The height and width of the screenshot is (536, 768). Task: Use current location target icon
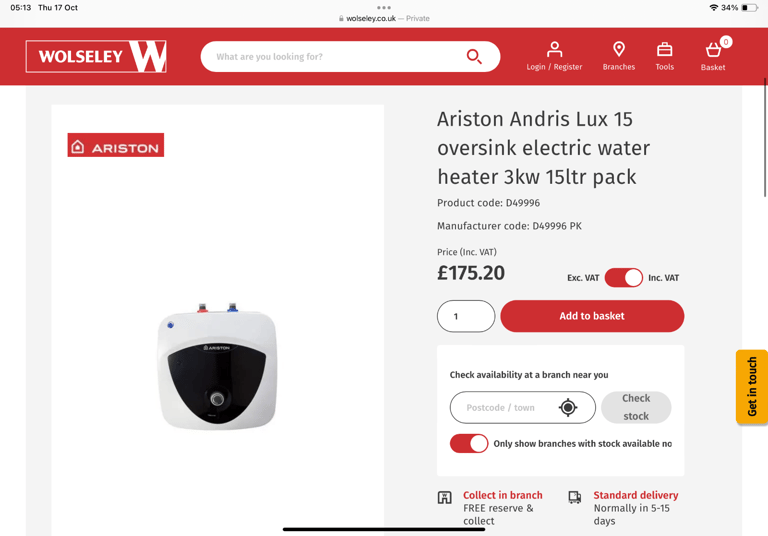coord(568,407)
